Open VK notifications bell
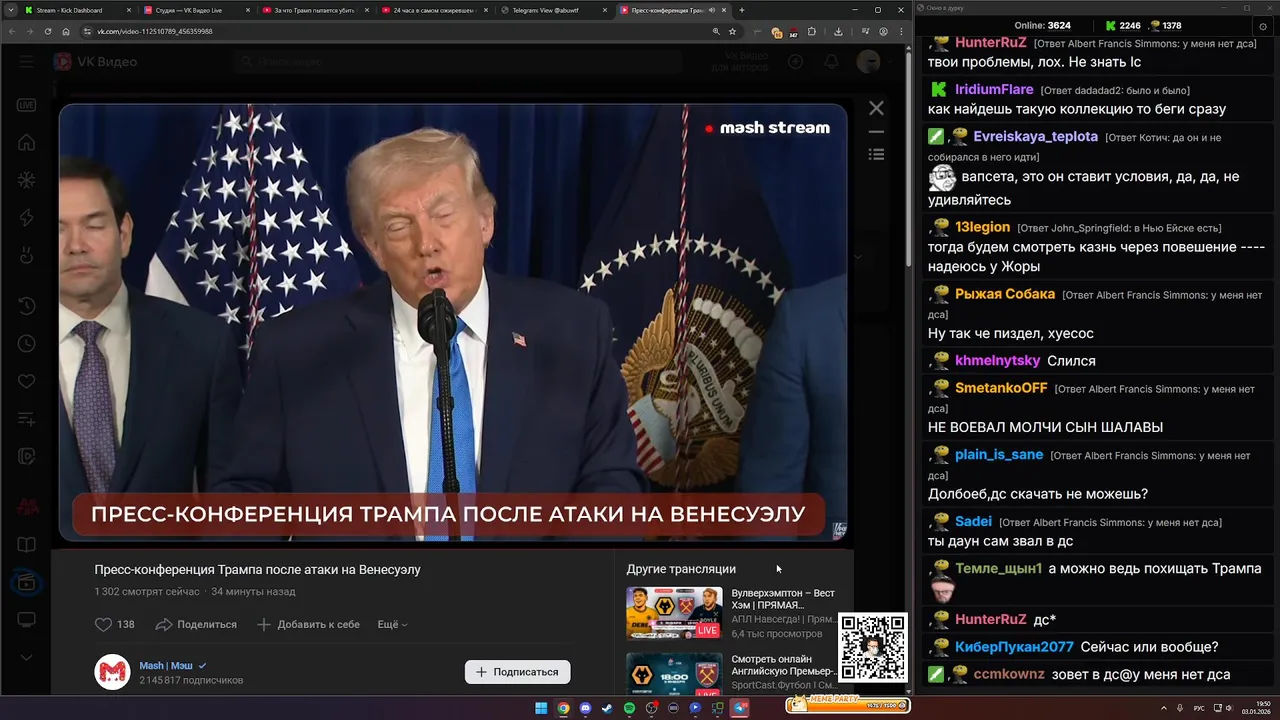Viewport: 1280px width, 720px height. click(x=831, y=62)
